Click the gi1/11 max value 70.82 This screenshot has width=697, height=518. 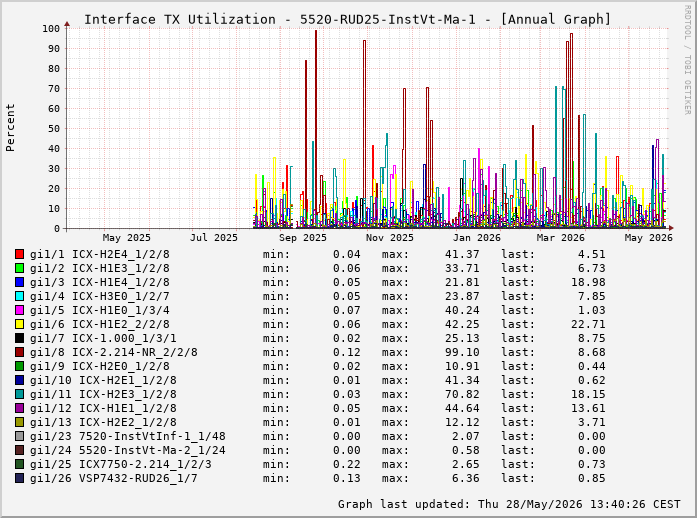tap(462, 394)
